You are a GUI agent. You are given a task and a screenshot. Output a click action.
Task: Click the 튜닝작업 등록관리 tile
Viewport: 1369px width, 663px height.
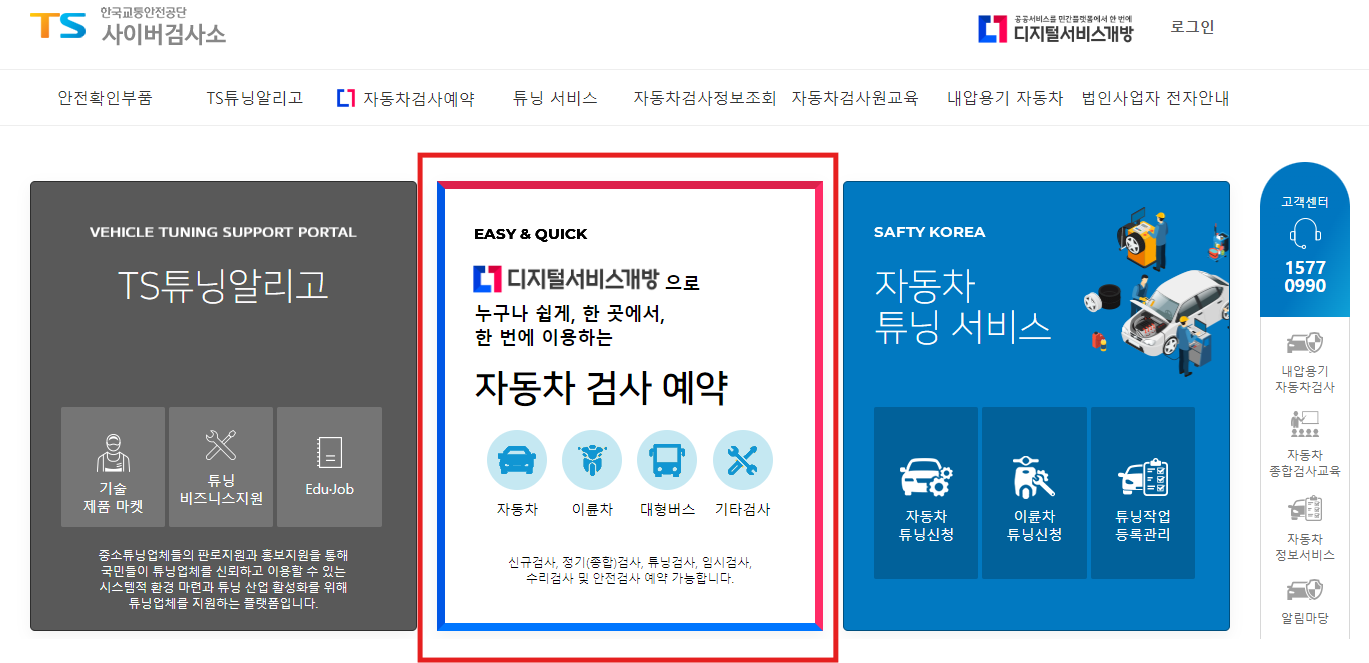pyautogui.click(x=1143, y=493)
